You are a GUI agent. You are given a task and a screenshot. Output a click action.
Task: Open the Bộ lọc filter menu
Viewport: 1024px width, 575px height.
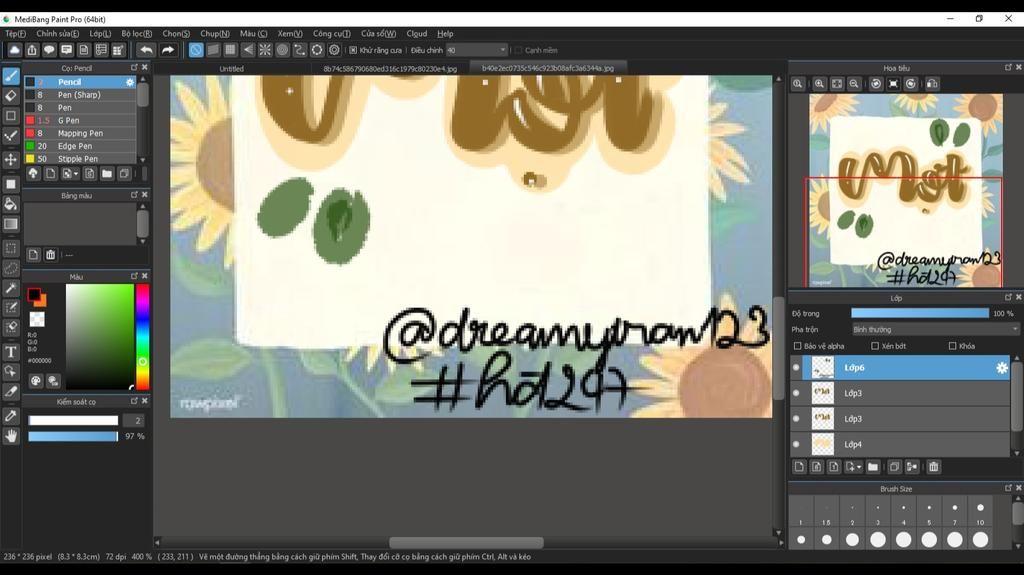[136, 34]
